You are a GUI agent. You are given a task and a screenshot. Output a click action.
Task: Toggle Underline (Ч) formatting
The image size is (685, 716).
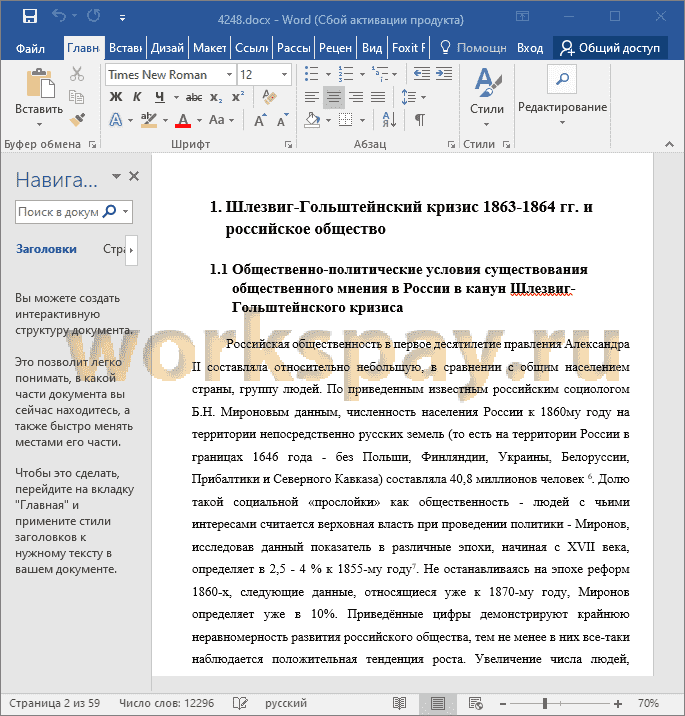click(159, 97)
